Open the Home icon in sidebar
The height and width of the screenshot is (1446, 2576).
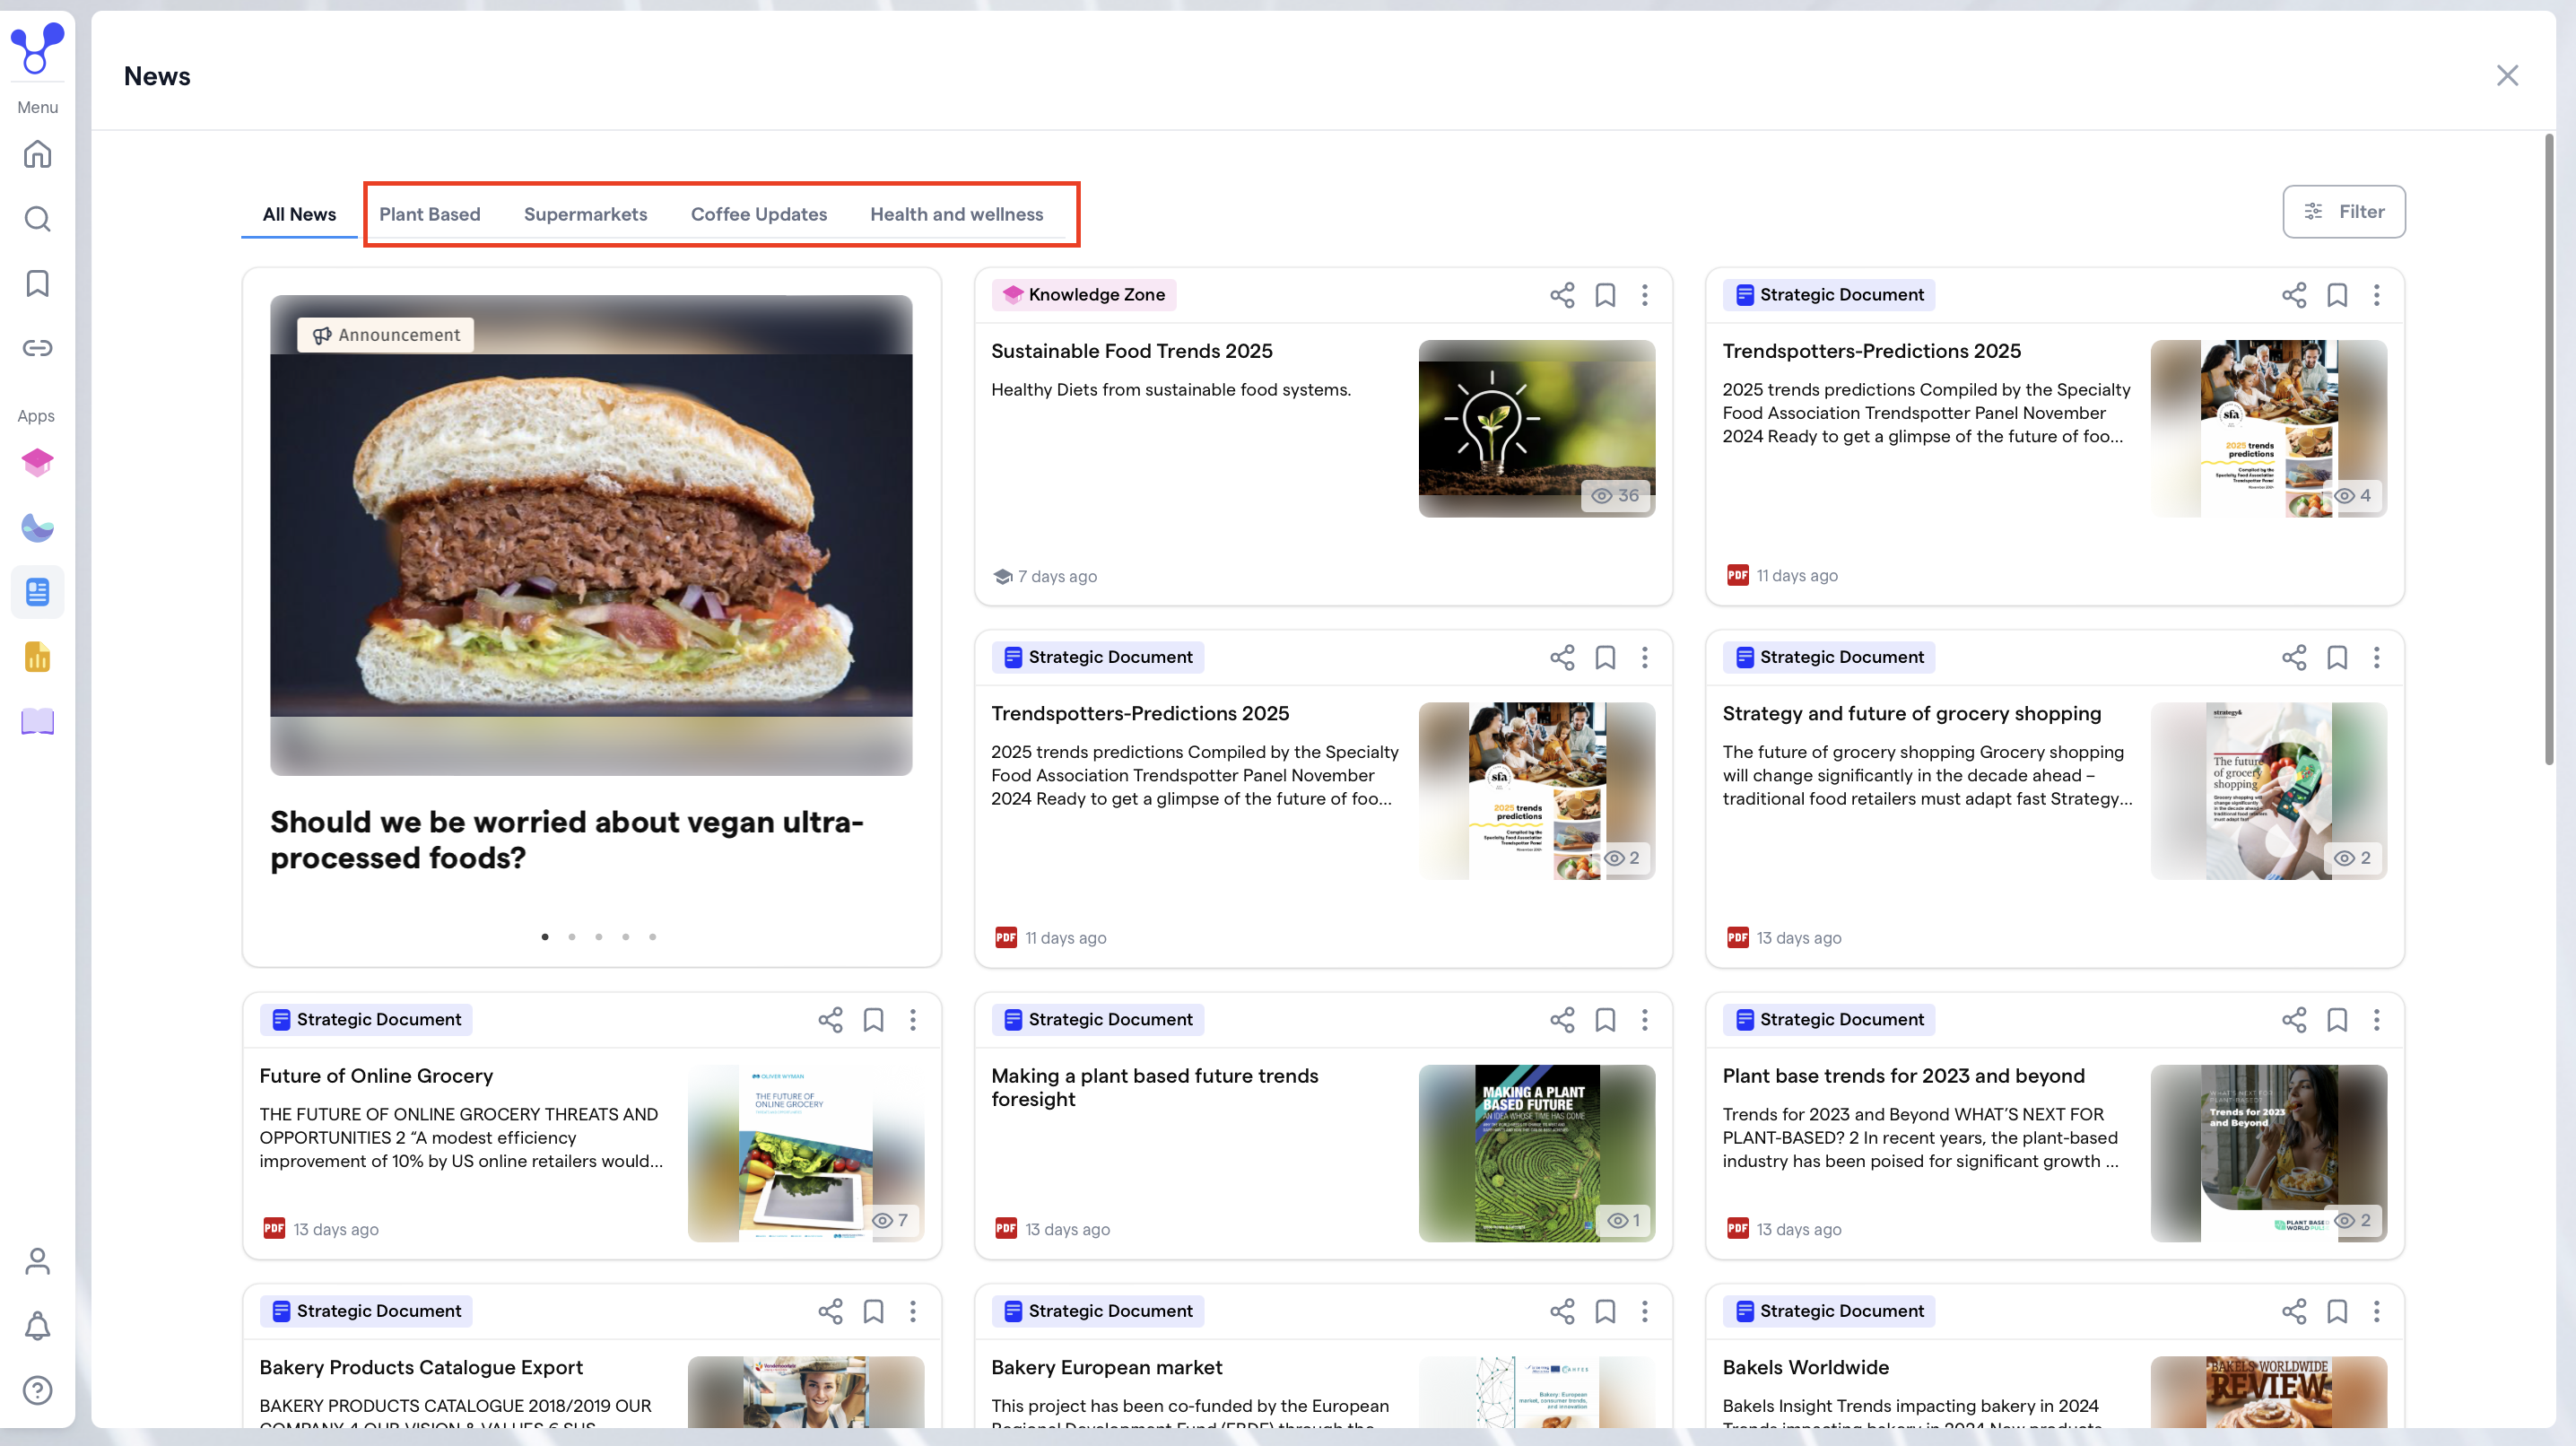click(37, 154)
